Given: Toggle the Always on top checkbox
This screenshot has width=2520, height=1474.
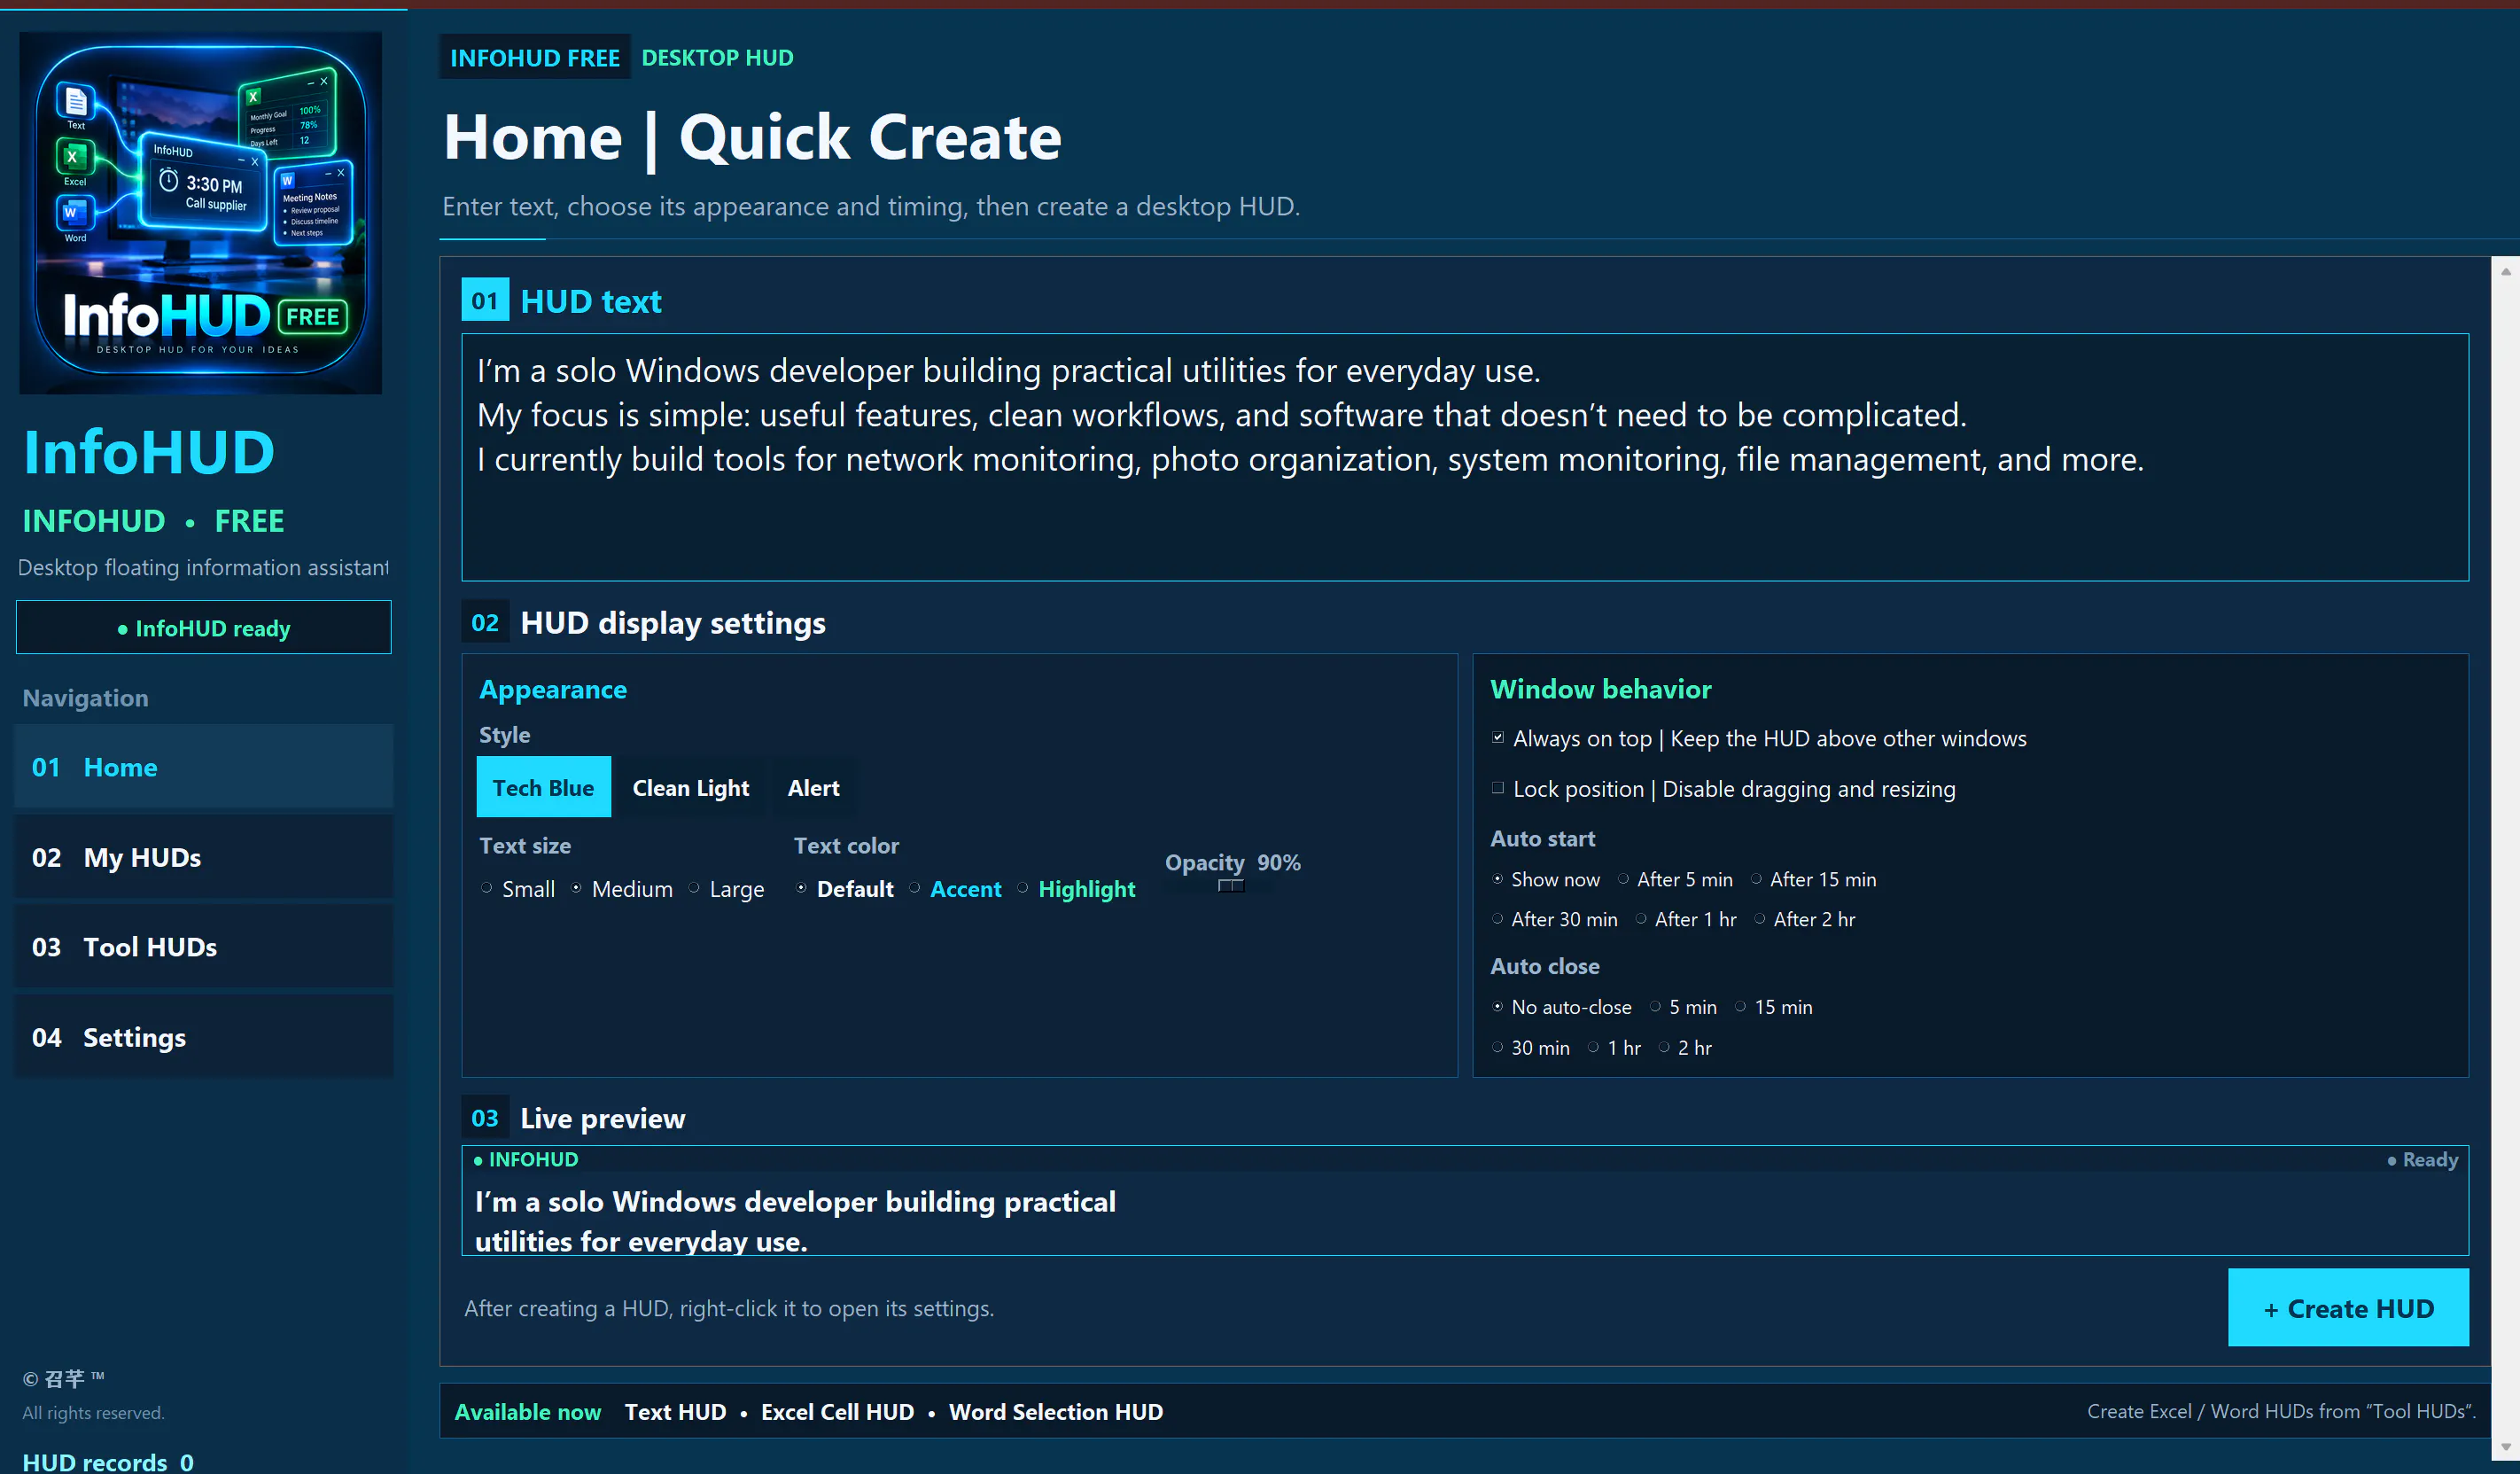Looking at the screenshot, I should 1498,738.
